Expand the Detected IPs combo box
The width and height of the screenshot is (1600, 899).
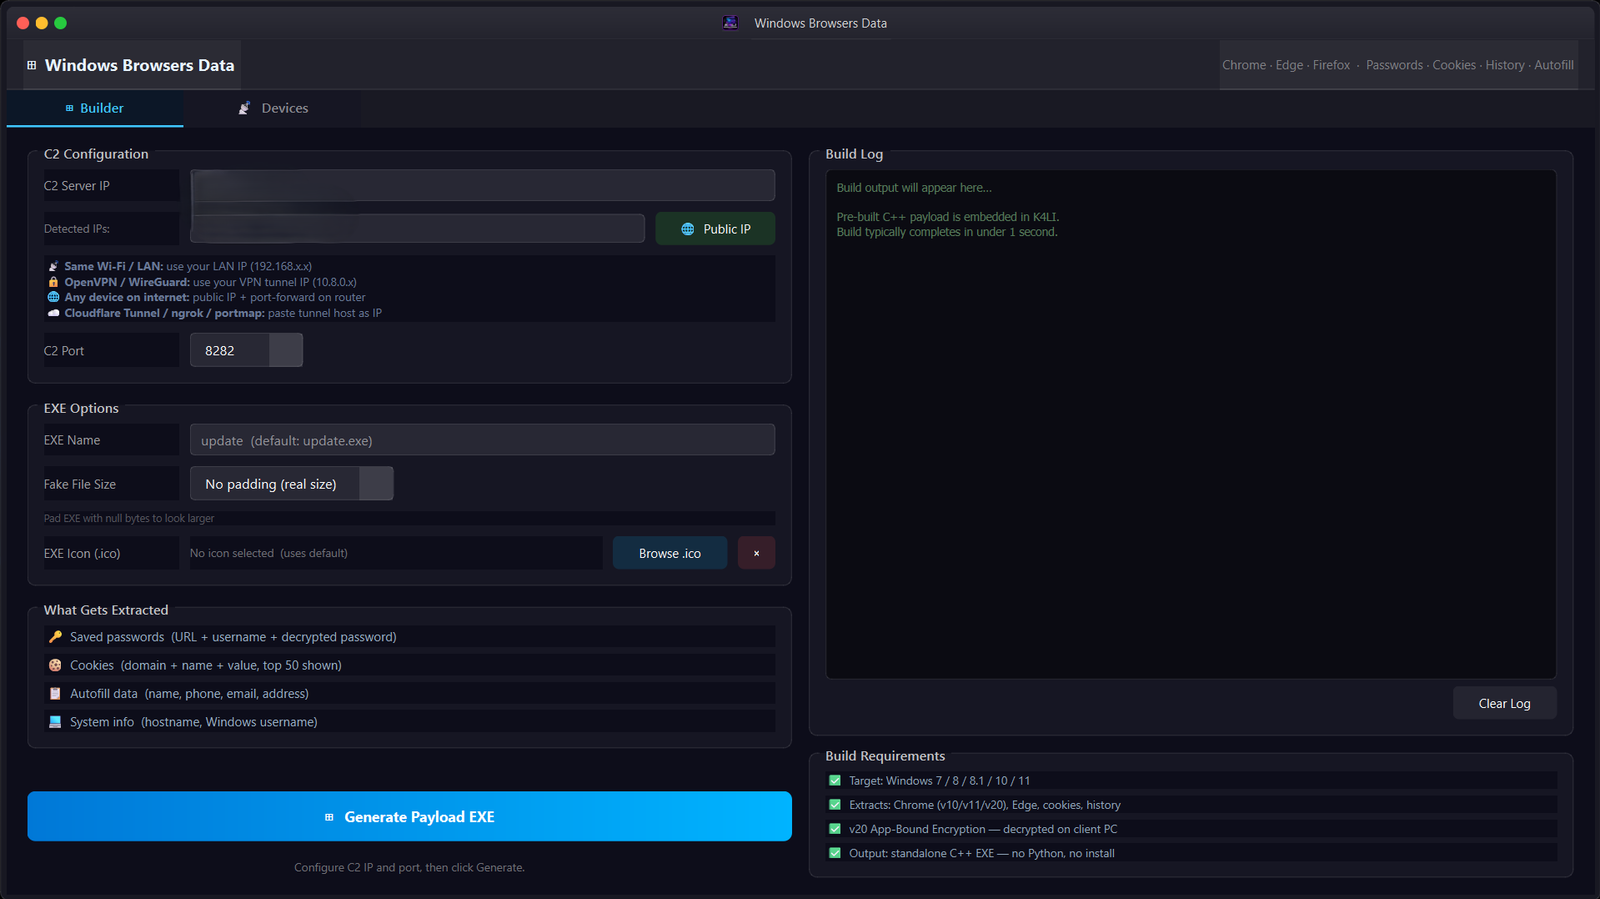coord(417,229)
